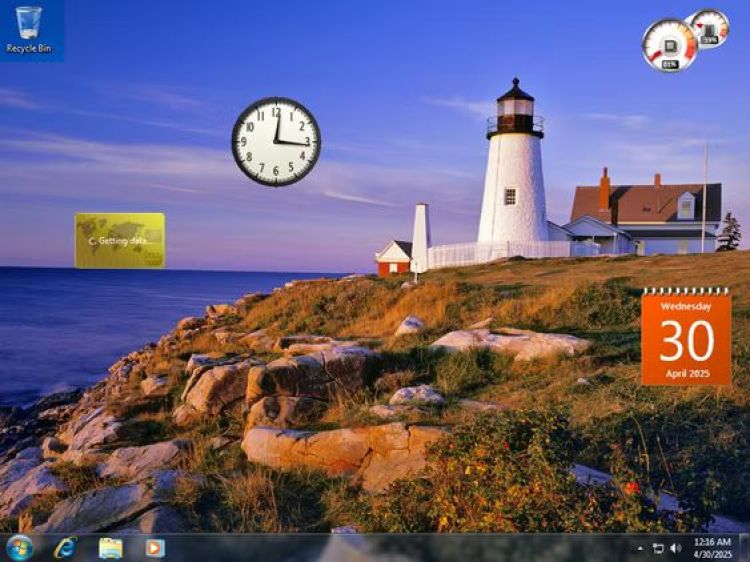Select the Recycle Bin desktop icon
Screen dimensions: 750x562
pyautogui.click(x=29, y=23)
